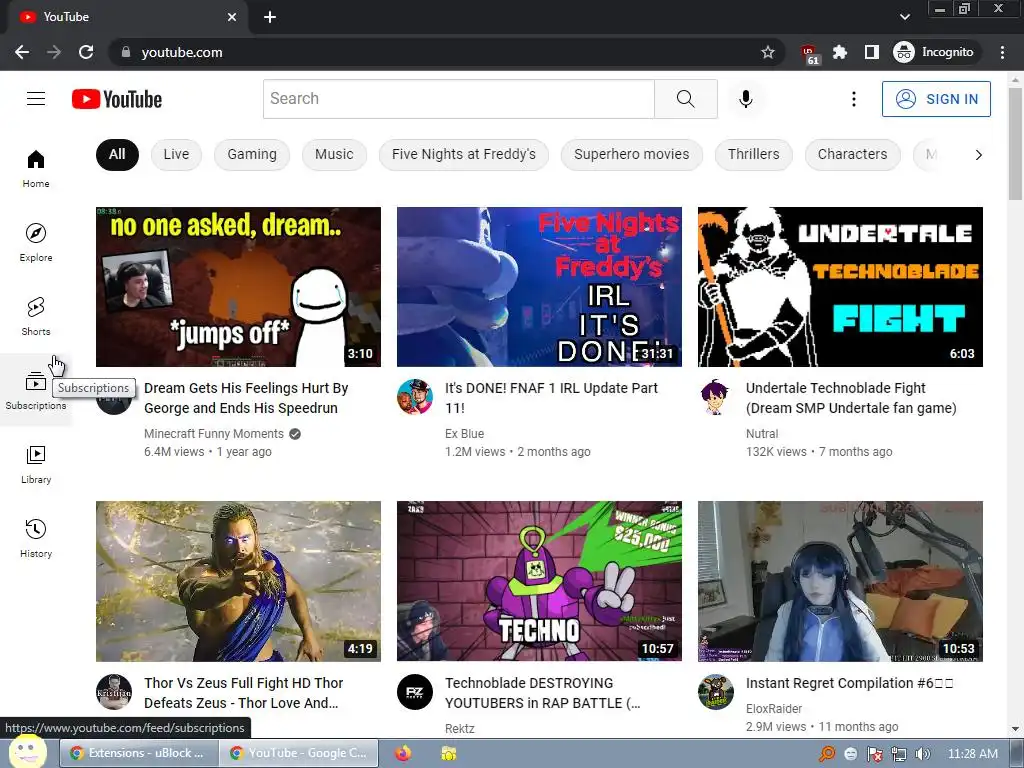This screenshot has height=768, width=1024.
Task: Click the search tray icon in taskbar
Action: [x=827, y=754]
